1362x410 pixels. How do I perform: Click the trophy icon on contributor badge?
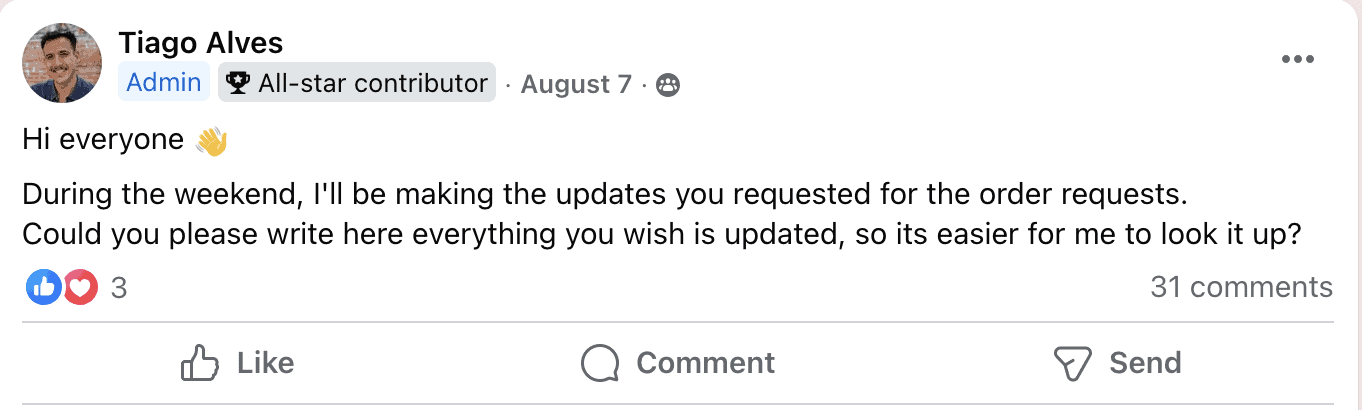click(x=238, y=84)
